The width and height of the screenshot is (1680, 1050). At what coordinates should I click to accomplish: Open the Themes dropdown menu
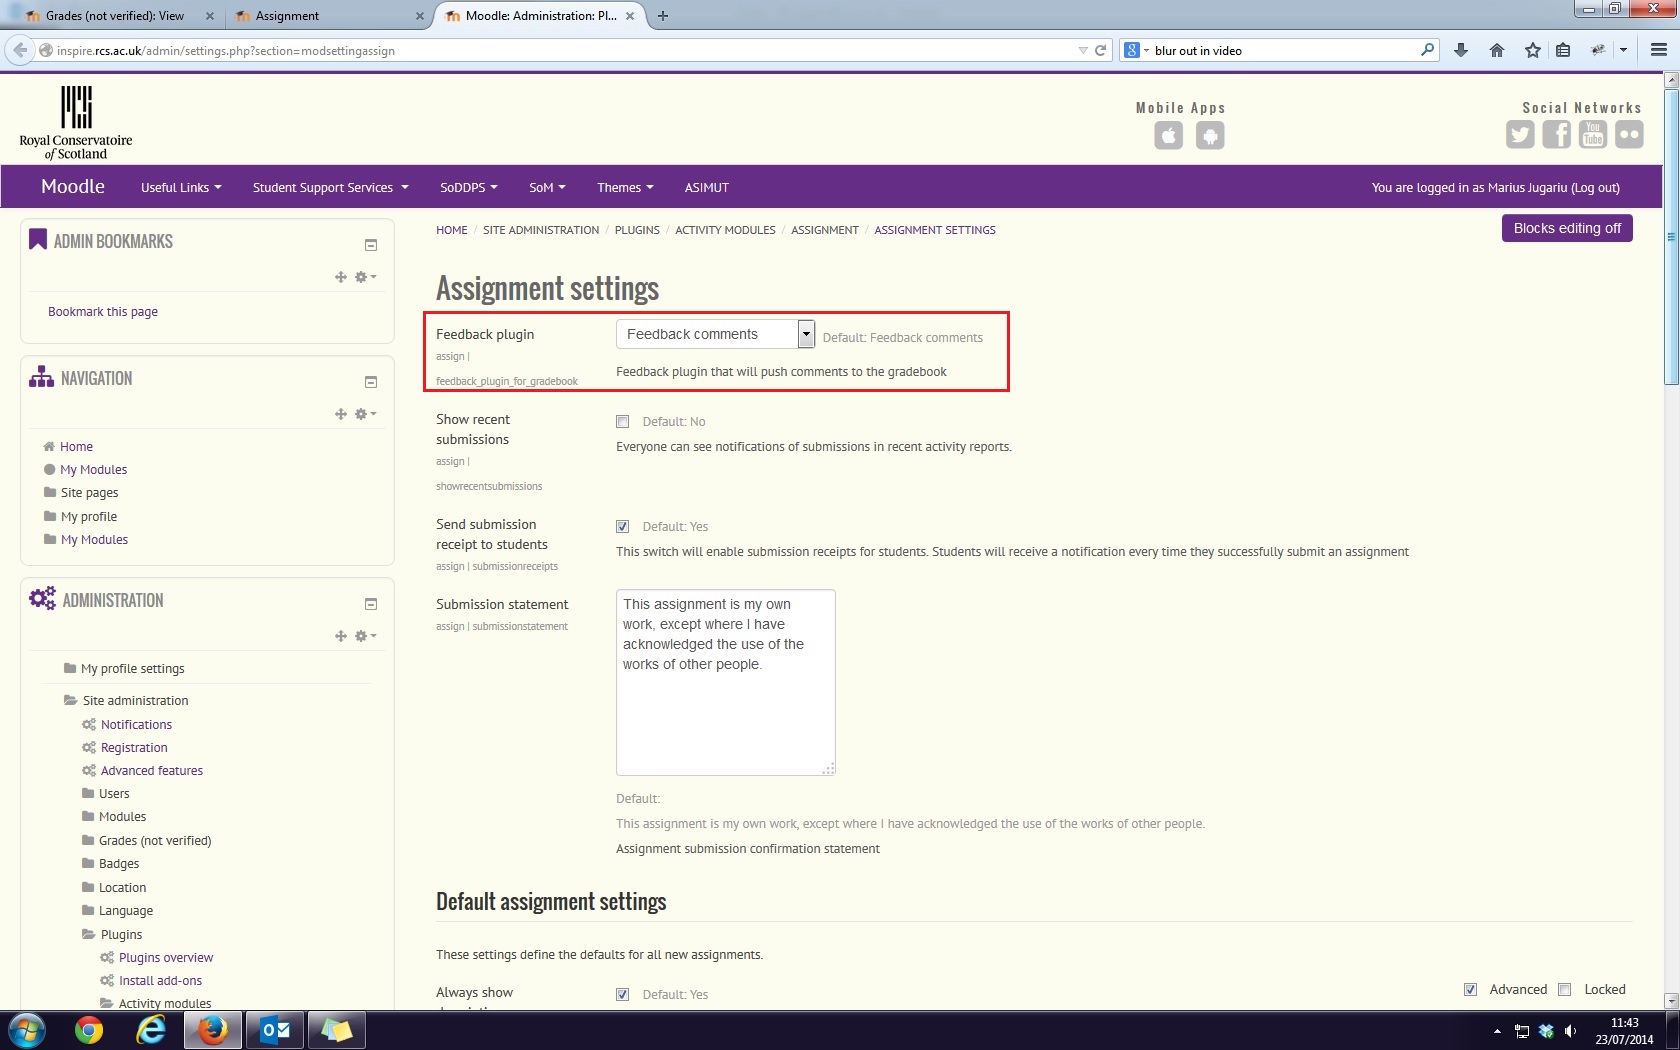[x=625, y=188]
